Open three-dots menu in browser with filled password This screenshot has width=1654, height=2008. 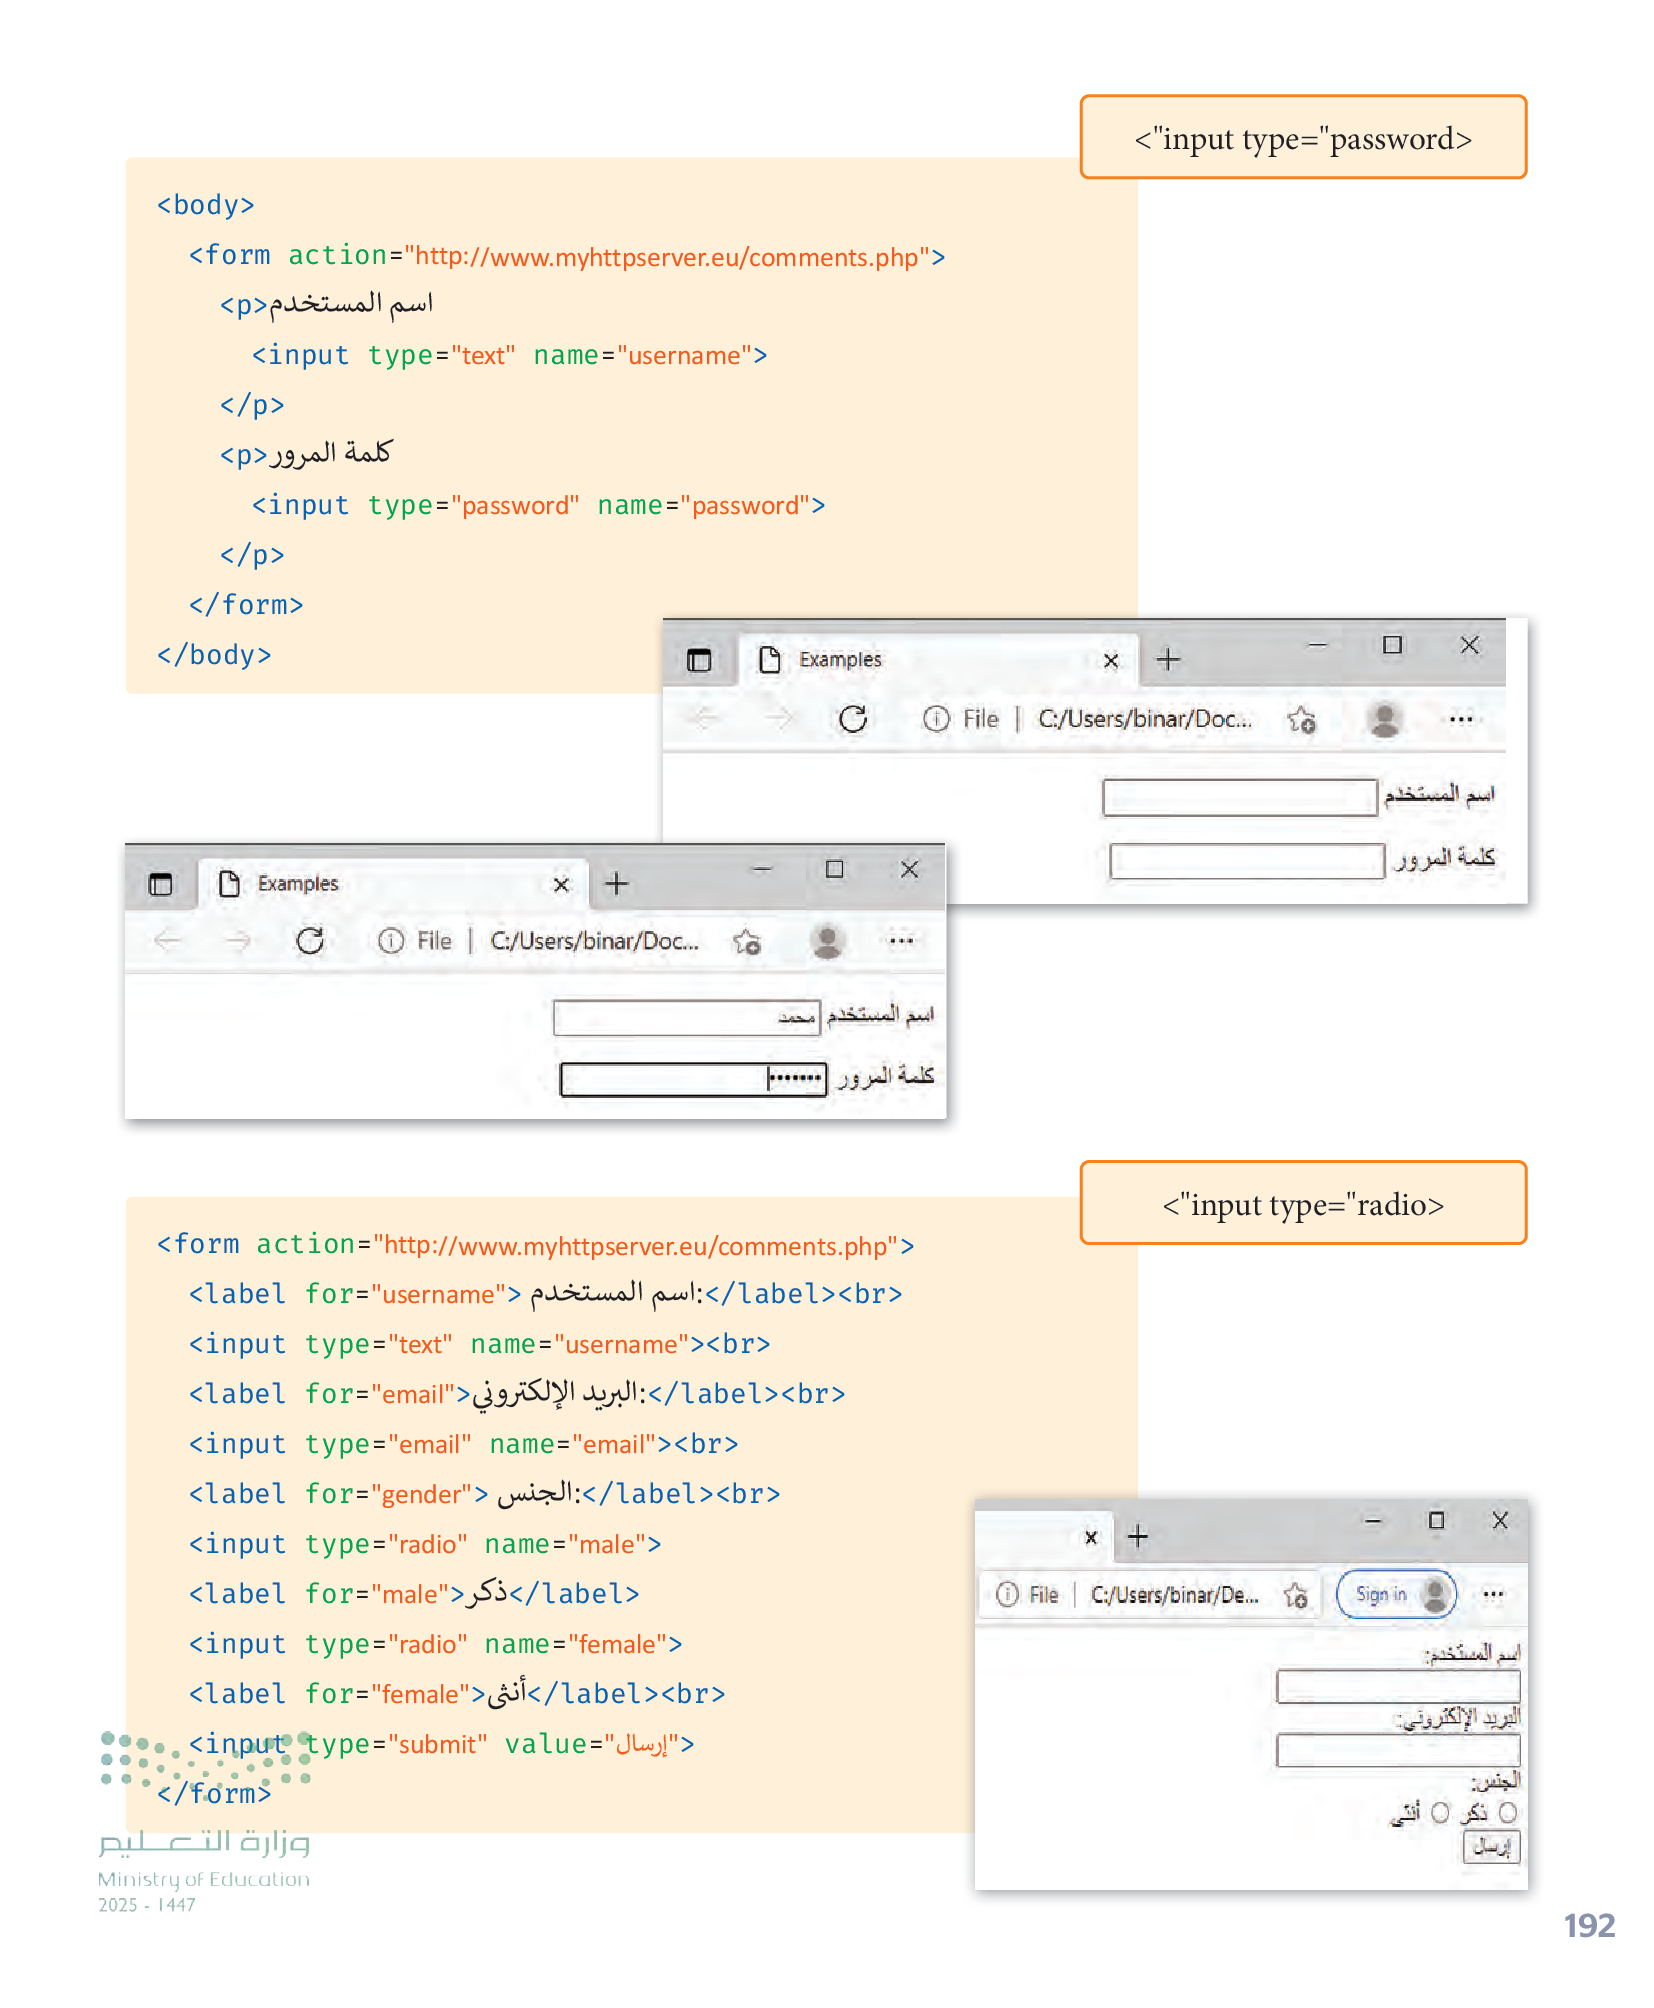(x=901, y=941)
